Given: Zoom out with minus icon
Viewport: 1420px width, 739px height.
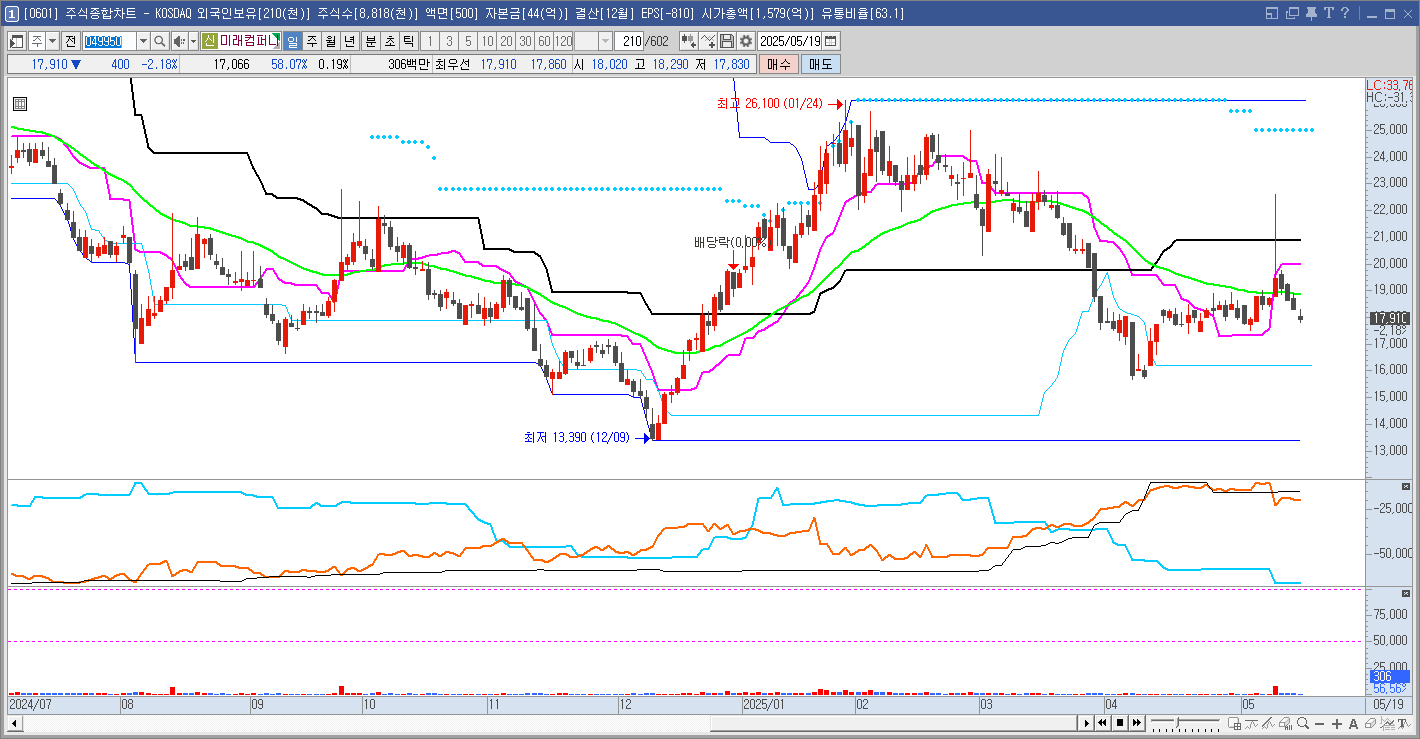Looking at the screenshot, I should (x=1320, y=723).
